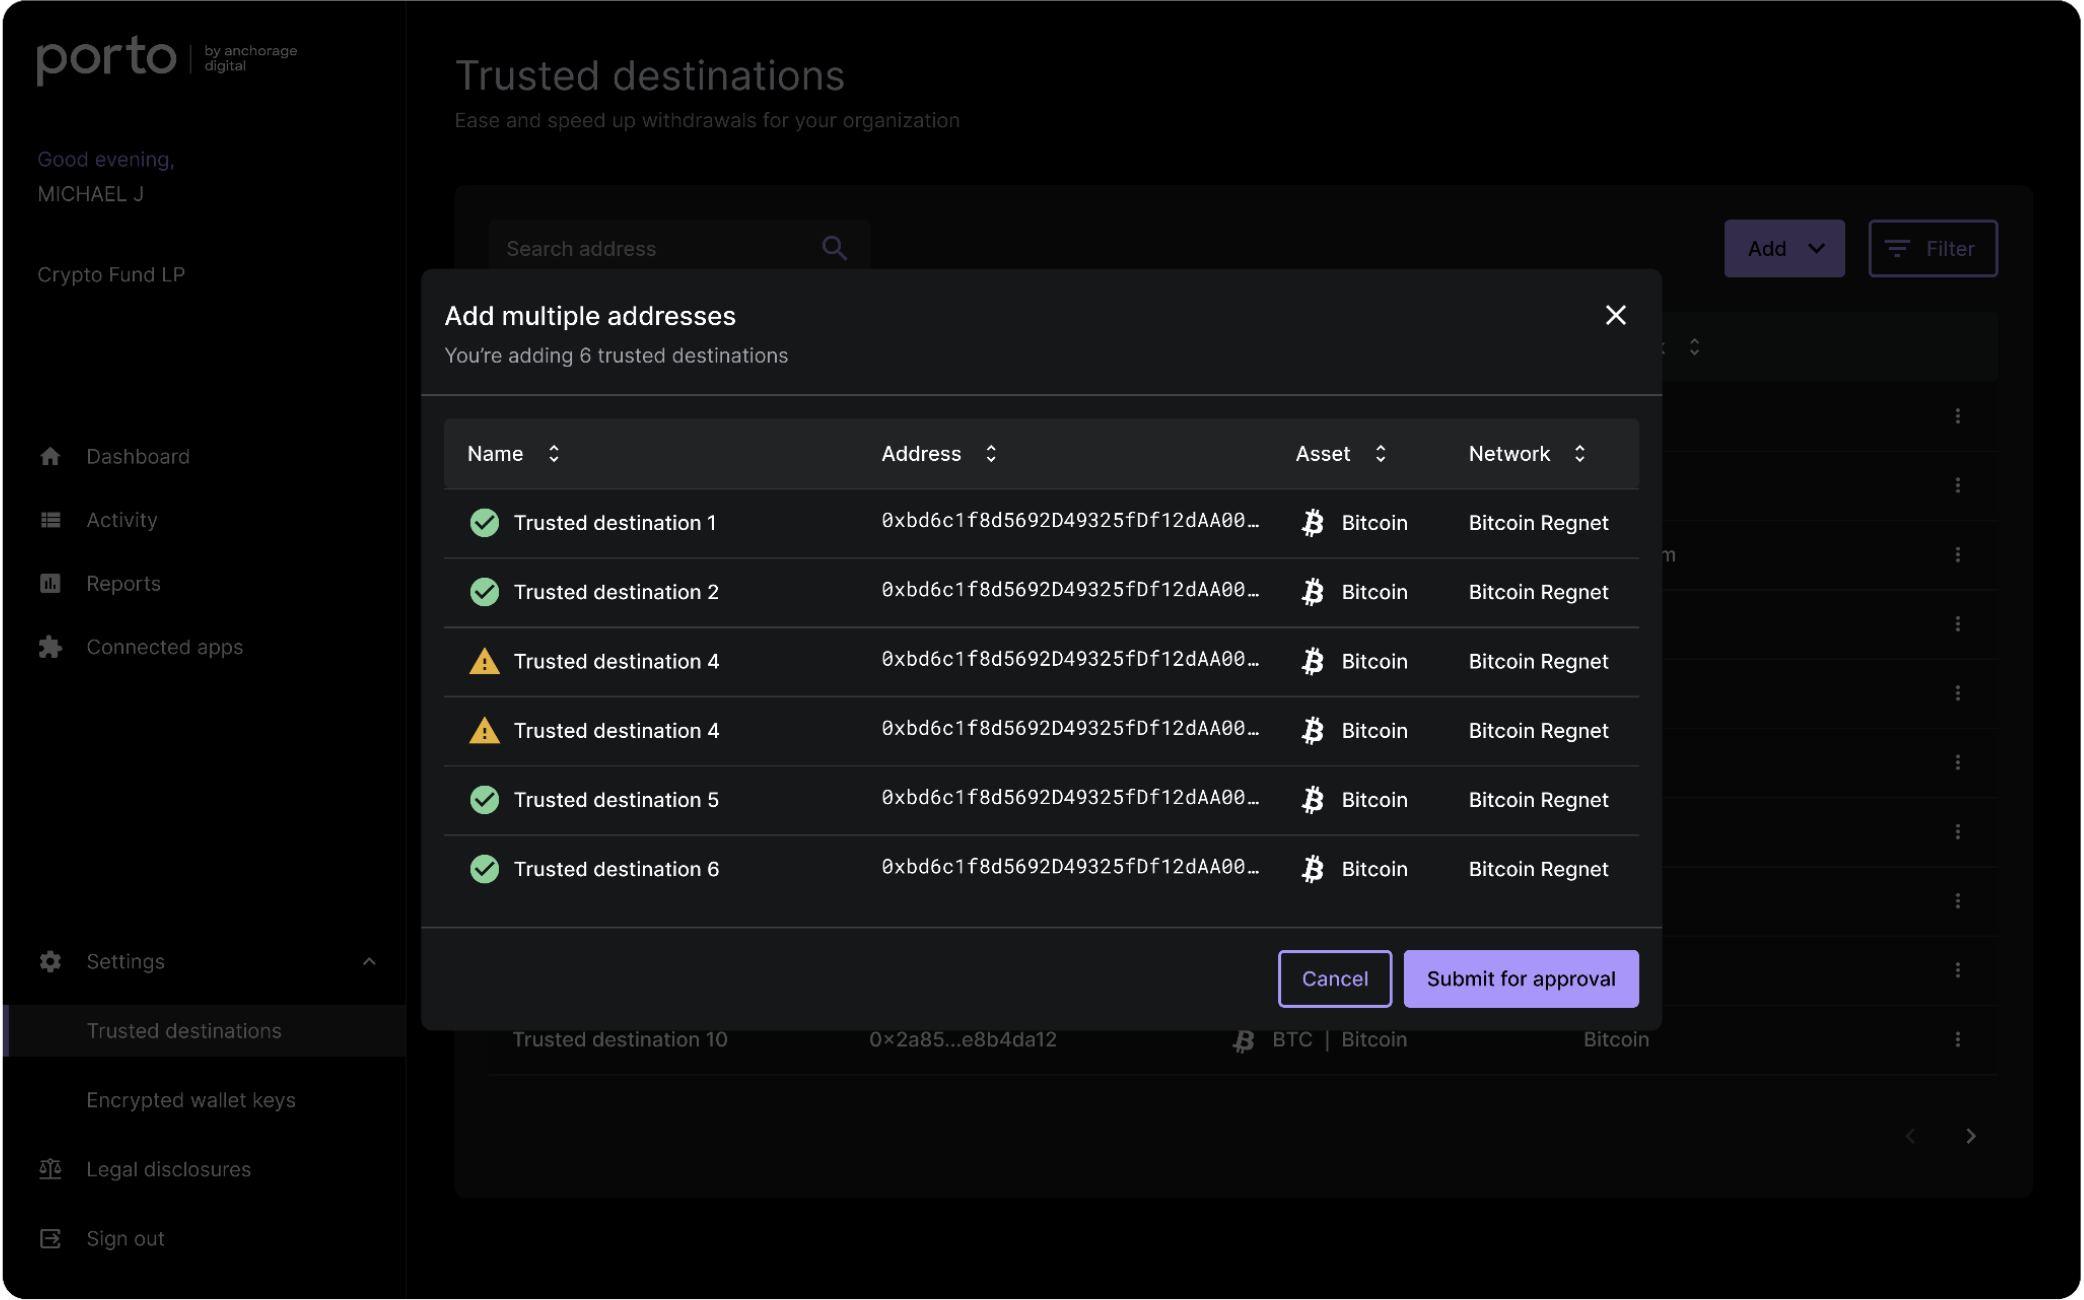Viewport: 2084px width, 1300px height.
Task: Click green check icon for Trusted destination 2
Action: tap(484, 591)
